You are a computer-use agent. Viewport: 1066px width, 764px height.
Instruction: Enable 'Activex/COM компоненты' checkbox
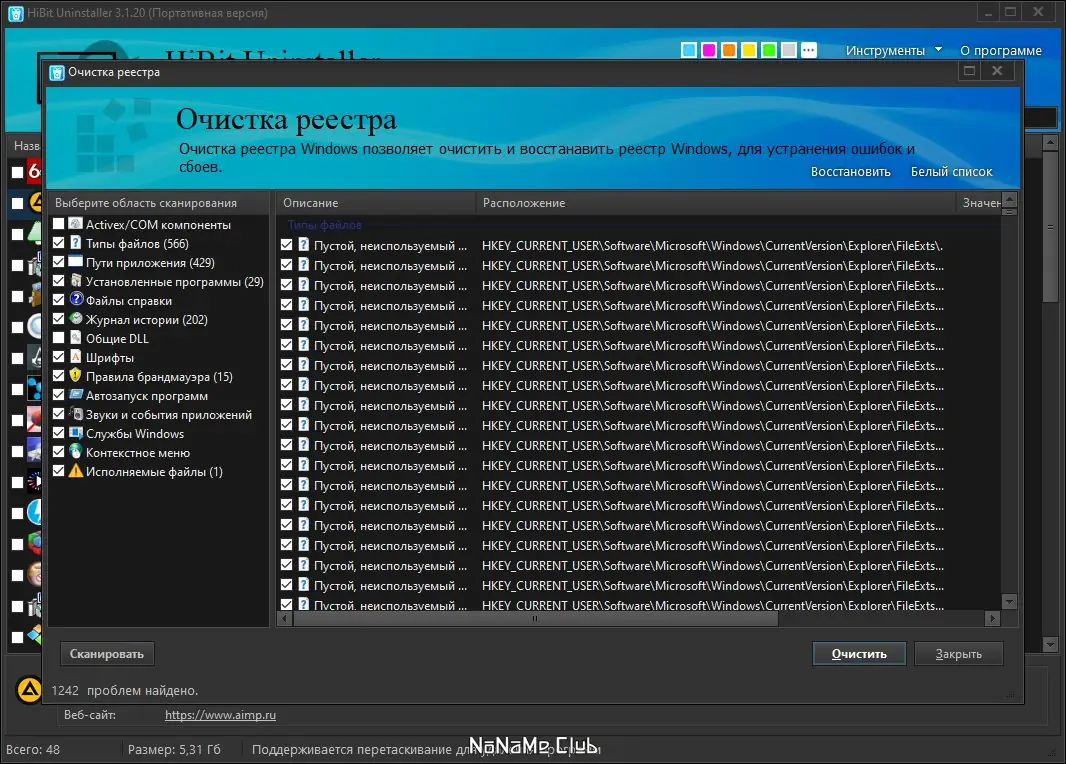(58, 224)
